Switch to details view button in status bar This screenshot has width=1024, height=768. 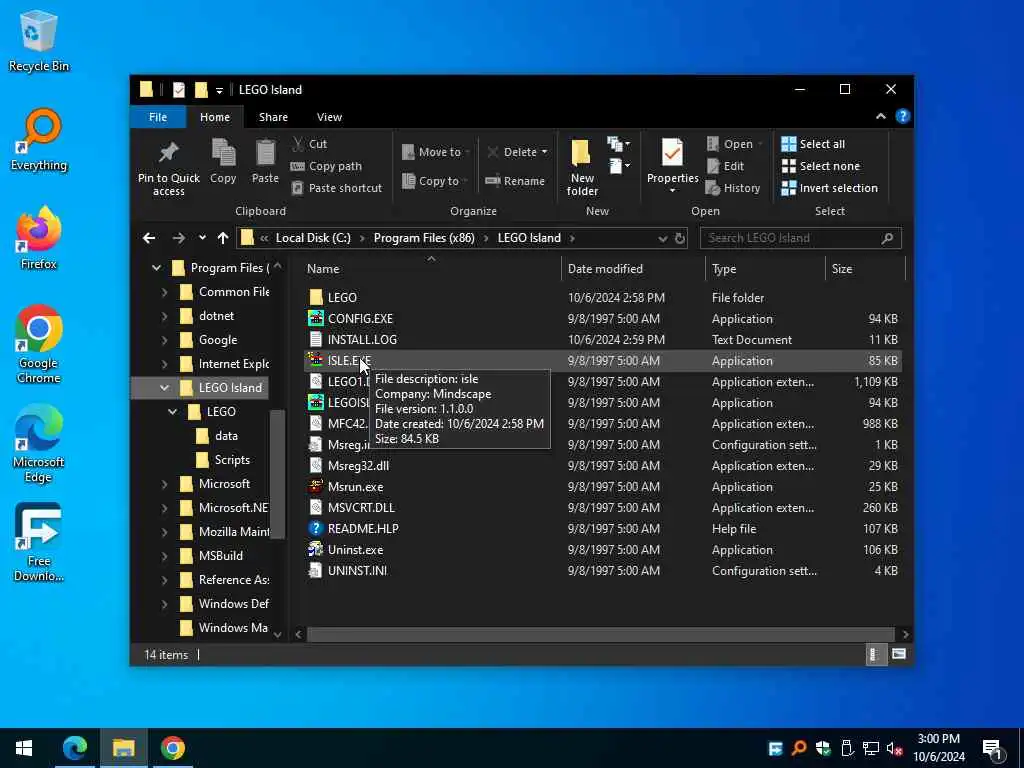coord(874,654)
